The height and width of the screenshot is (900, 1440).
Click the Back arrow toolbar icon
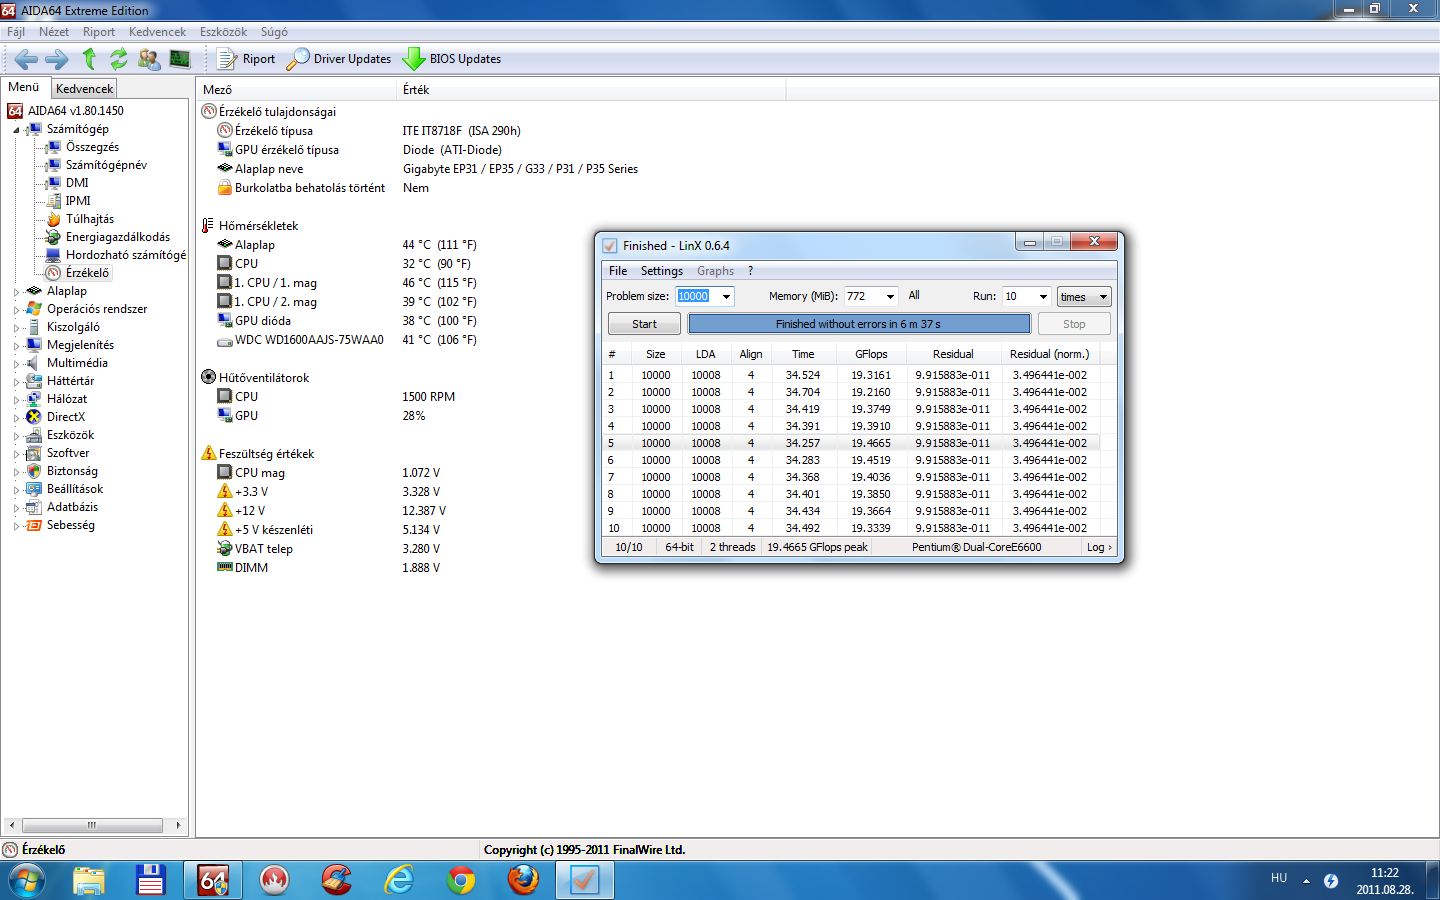coord(26,59)
